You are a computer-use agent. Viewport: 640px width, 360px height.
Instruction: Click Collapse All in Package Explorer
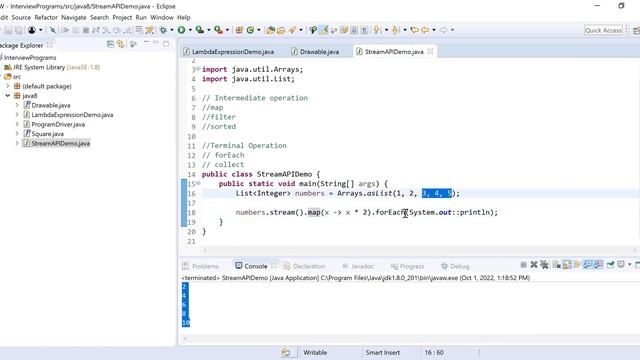(110, 44)
